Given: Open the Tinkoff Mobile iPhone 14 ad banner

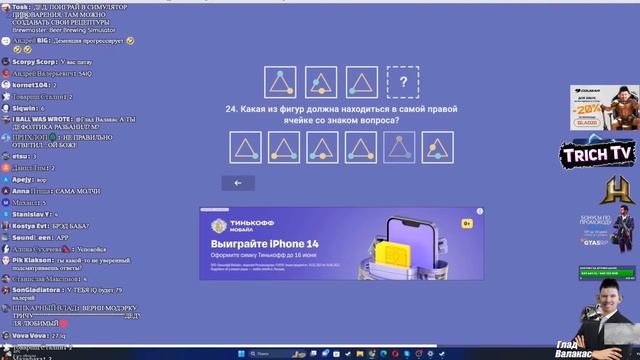Looking at the screenshot, I should point(342,244).
